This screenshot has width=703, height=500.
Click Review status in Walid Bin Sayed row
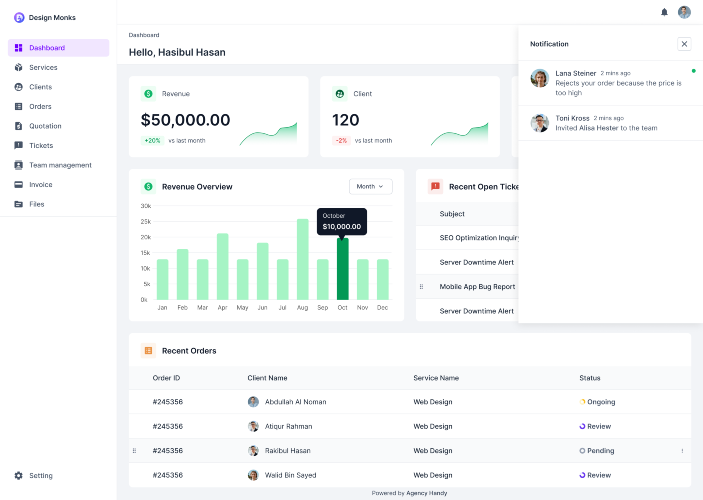(x=595, y=475)
